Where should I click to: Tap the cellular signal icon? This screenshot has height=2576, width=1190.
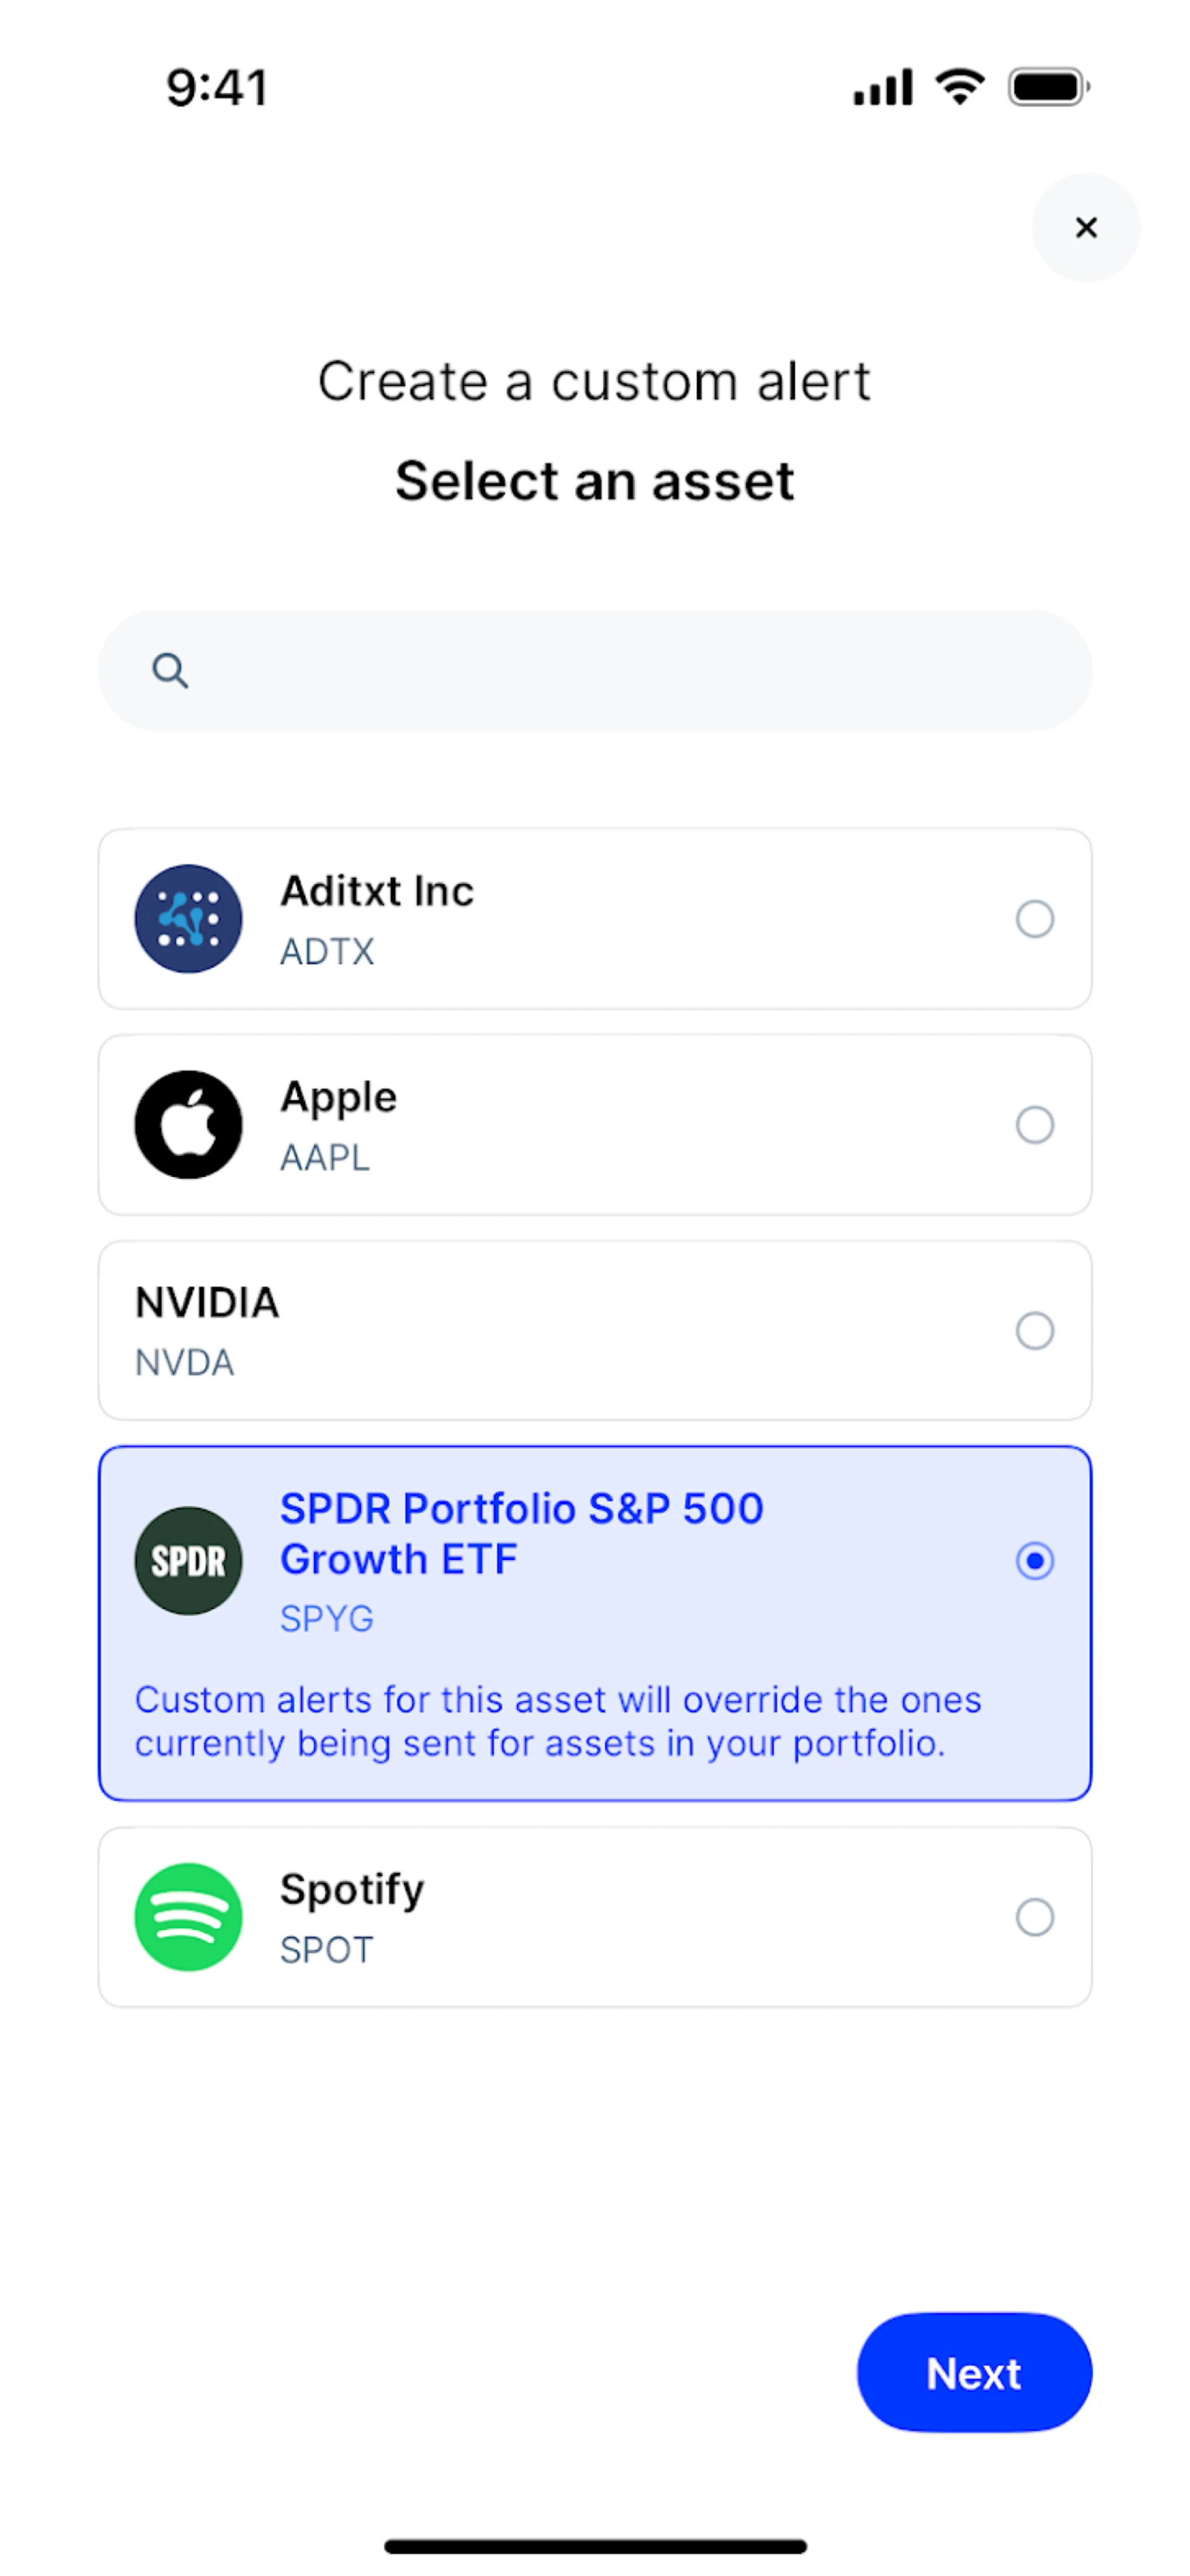click(882, 88)
